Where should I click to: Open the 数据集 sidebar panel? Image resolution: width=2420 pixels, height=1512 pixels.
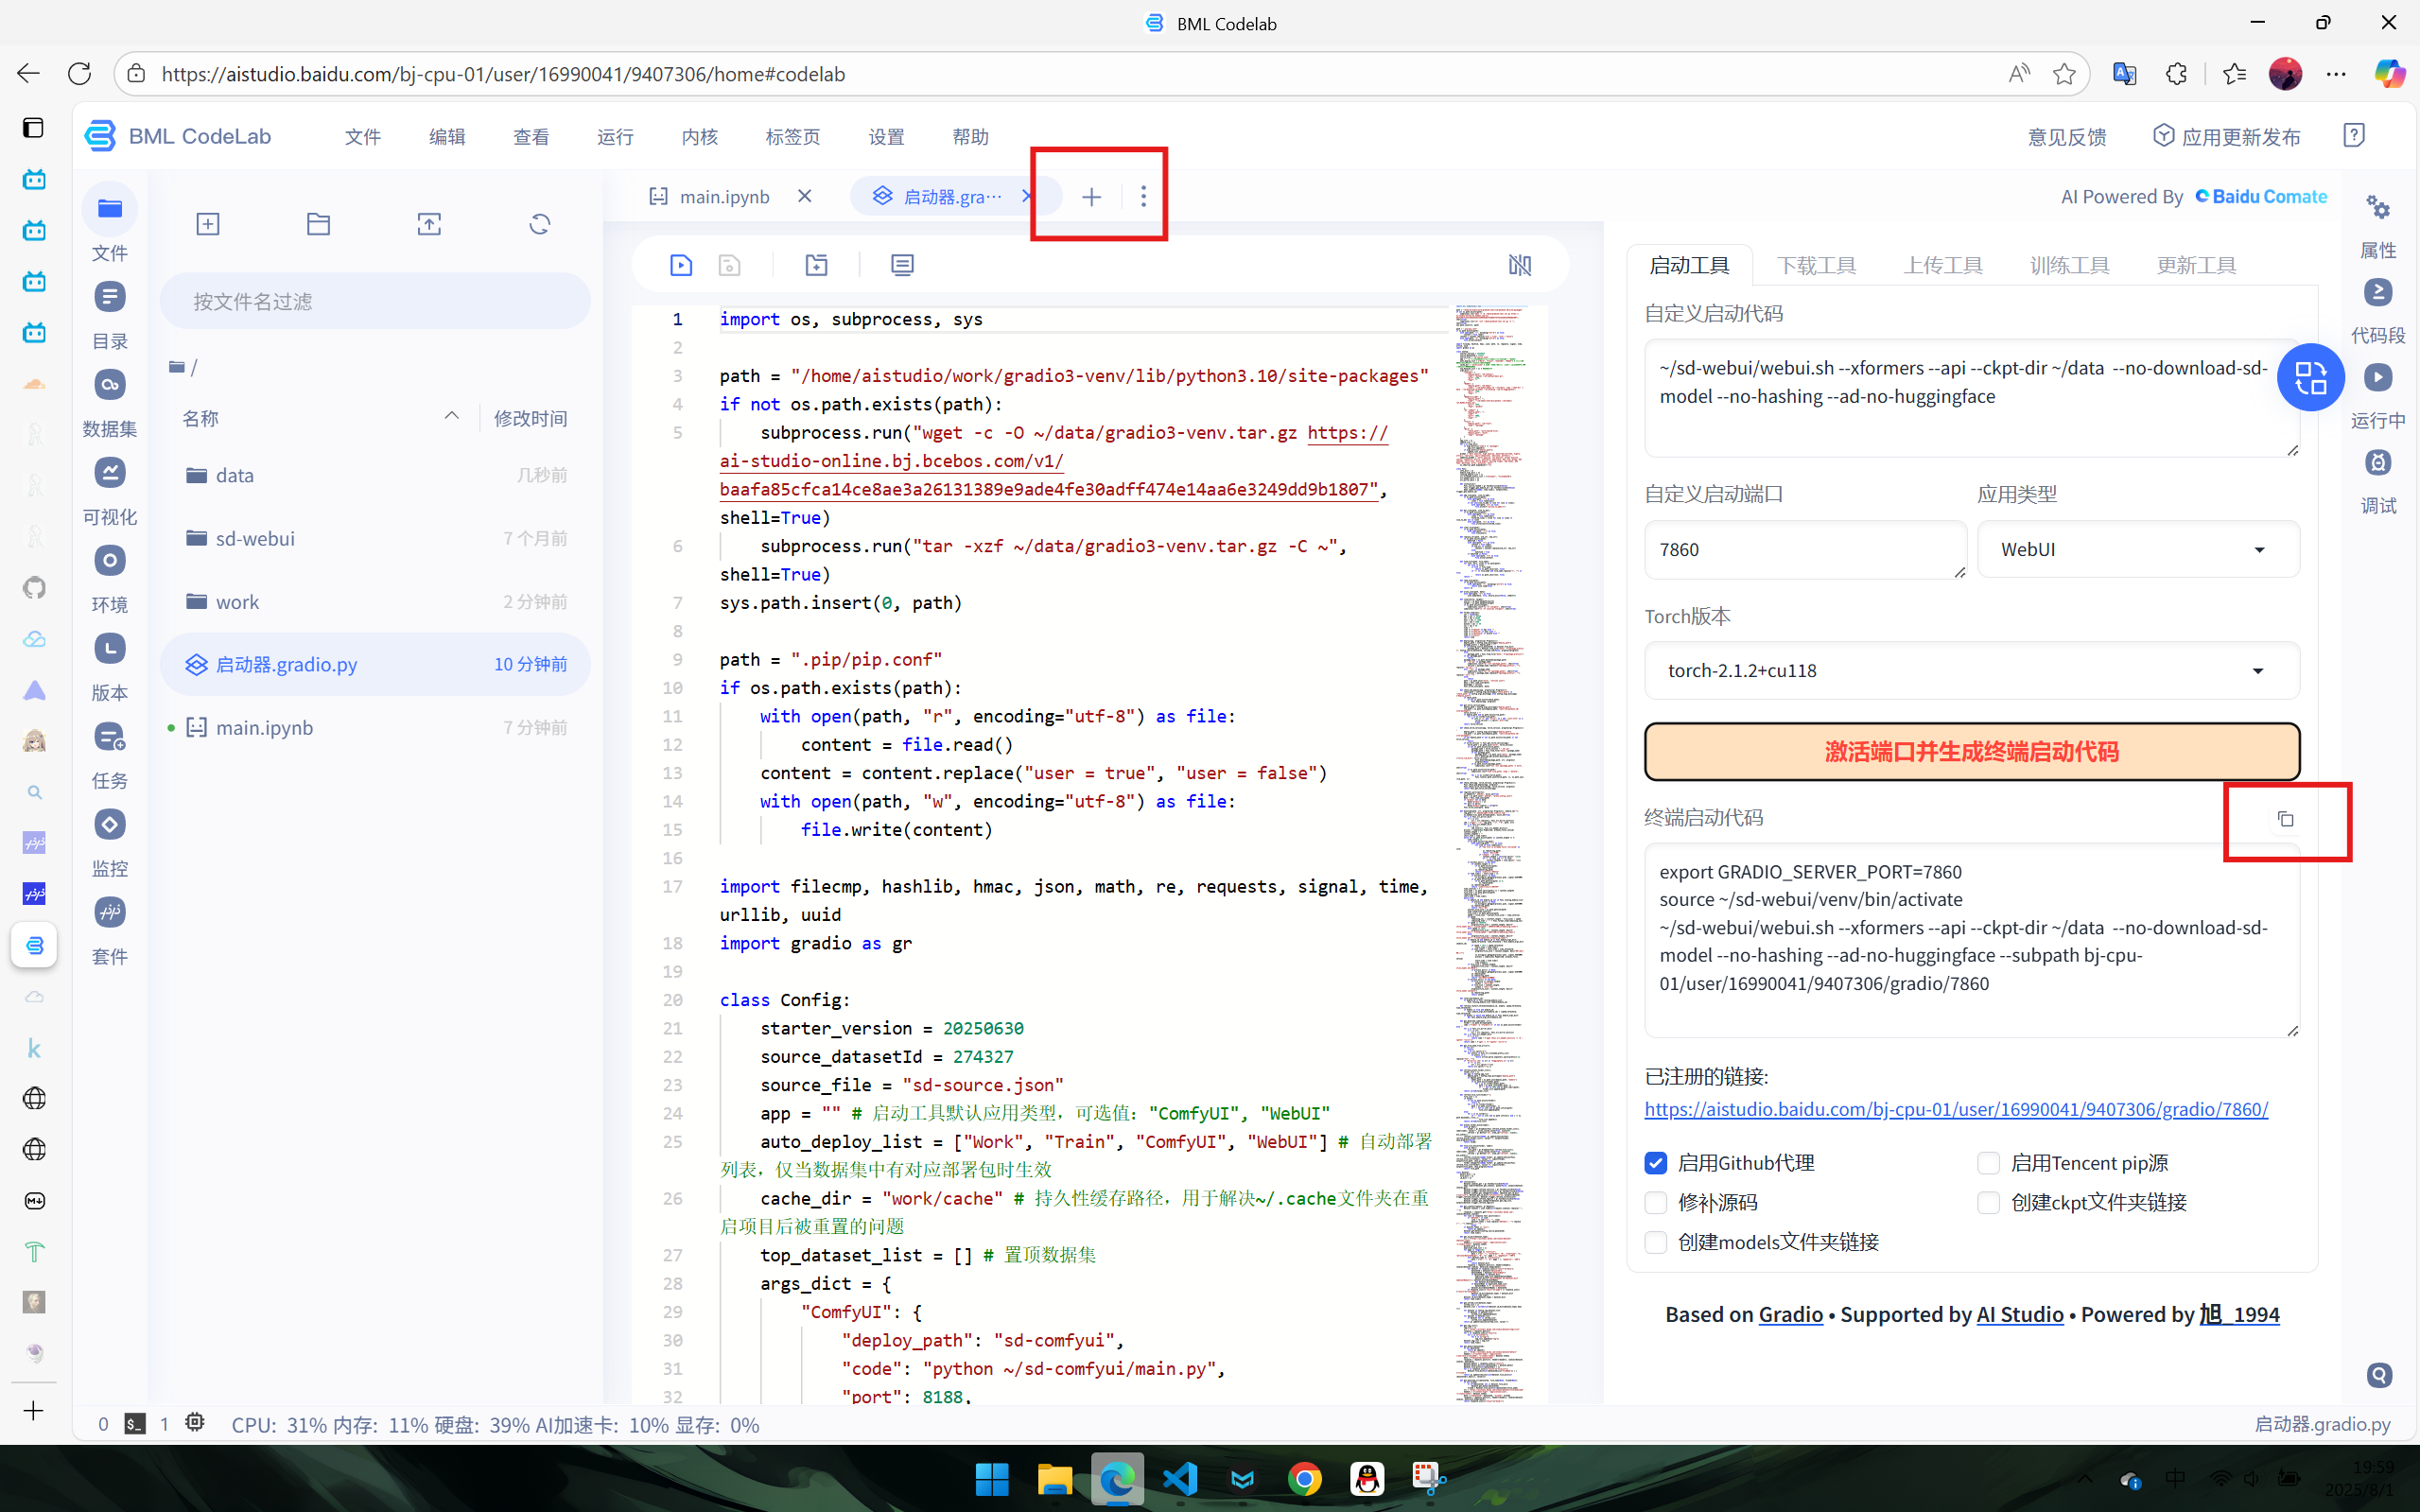(110, 386)
